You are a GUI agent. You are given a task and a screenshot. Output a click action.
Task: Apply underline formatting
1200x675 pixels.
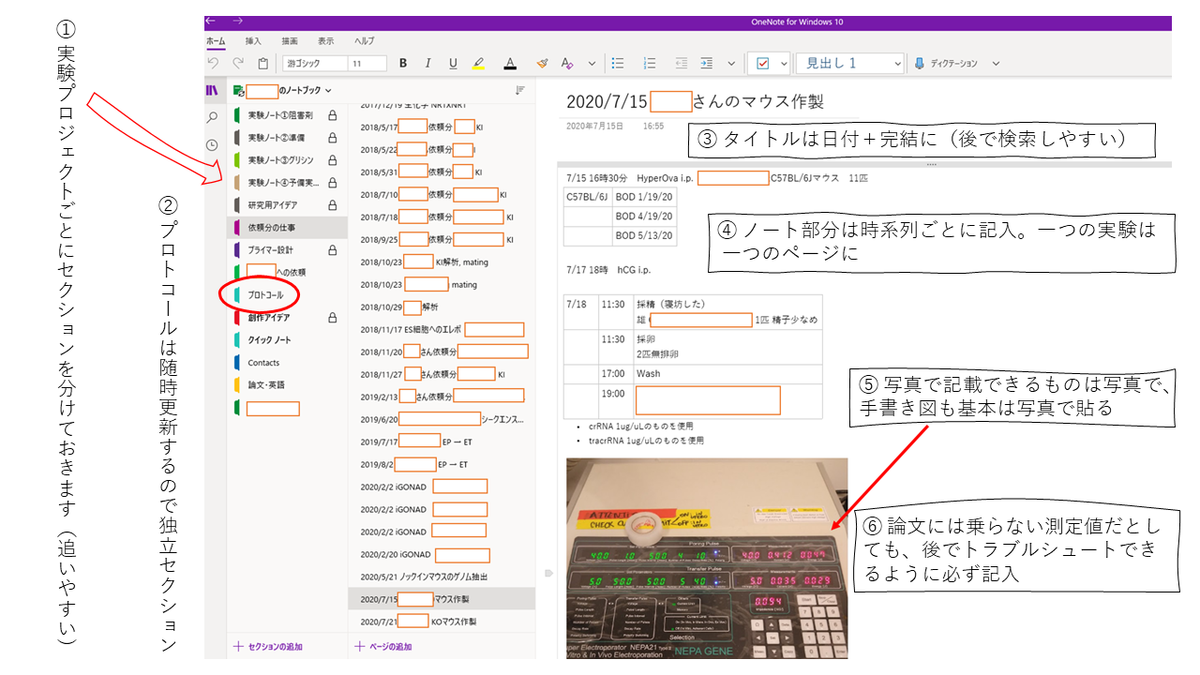pos(453,63)
